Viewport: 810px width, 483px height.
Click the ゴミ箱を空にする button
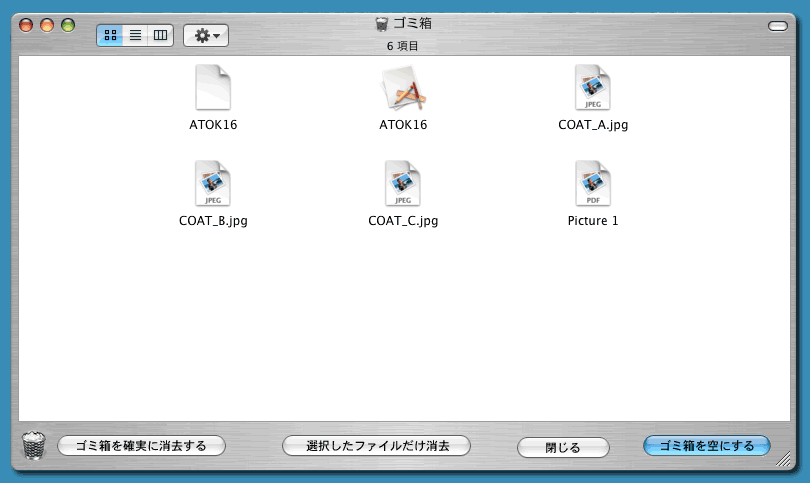tap(707, 446)
